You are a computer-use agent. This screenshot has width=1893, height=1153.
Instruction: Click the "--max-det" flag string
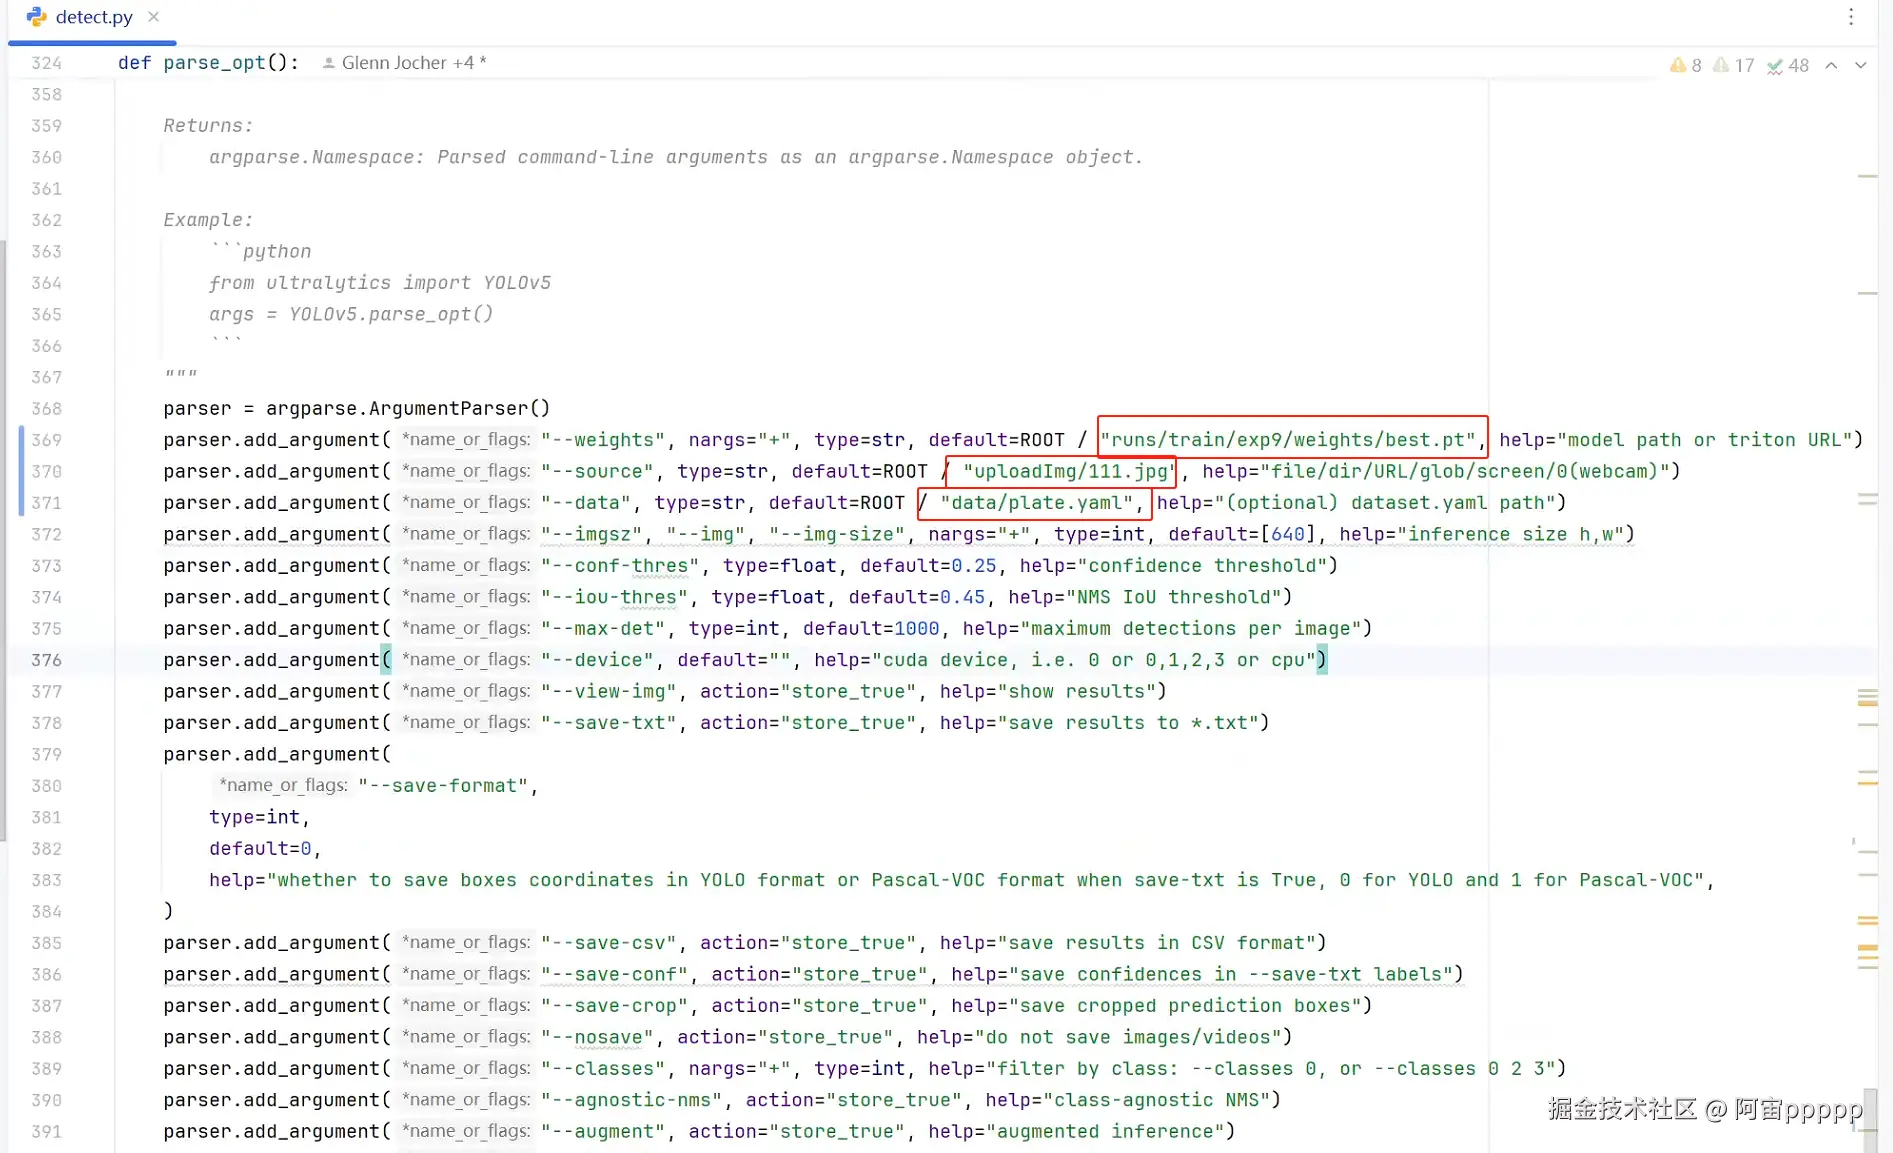pyautogui.click(x=603, y=629)
